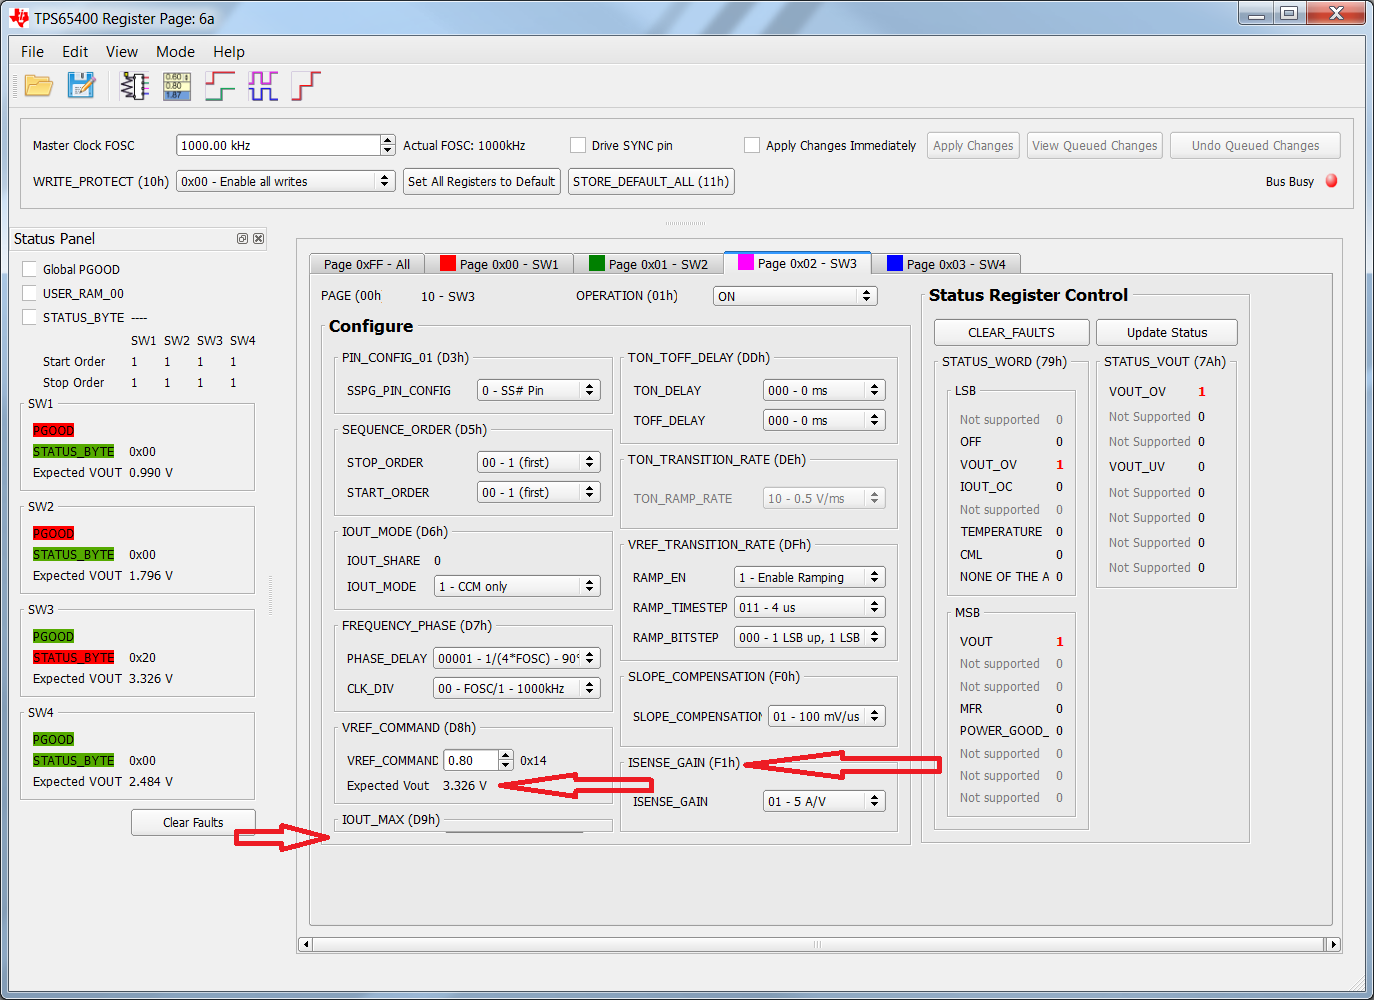
Task: Click the TI logo in title bar
Action: [x=19, y=18]
